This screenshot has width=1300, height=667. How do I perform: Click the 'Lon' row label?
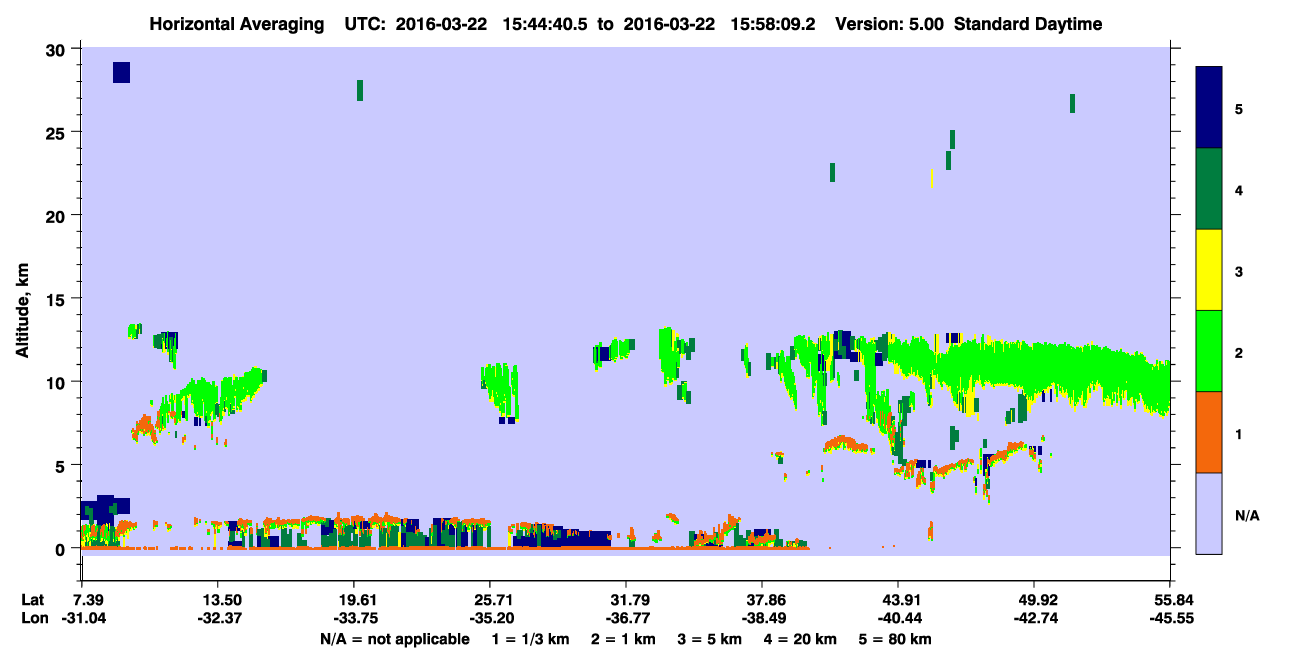click(x=33, y=618)
